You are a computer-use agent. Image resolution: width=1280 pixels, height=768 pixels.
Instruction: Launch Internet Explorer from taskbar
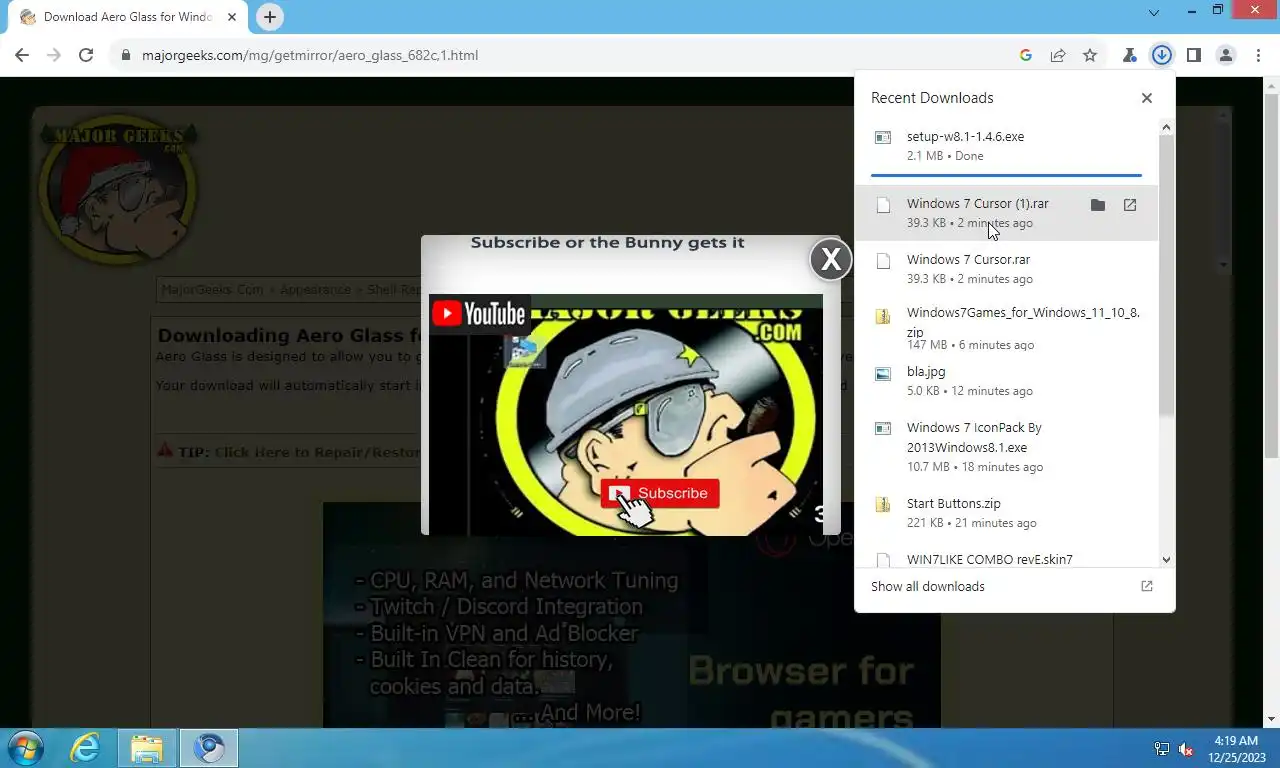(x=85, y=748)
